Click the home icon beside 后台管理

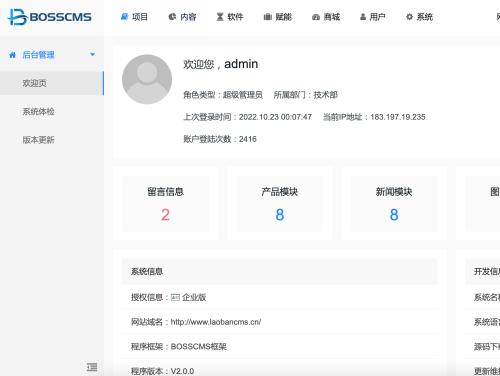[13, 55]
